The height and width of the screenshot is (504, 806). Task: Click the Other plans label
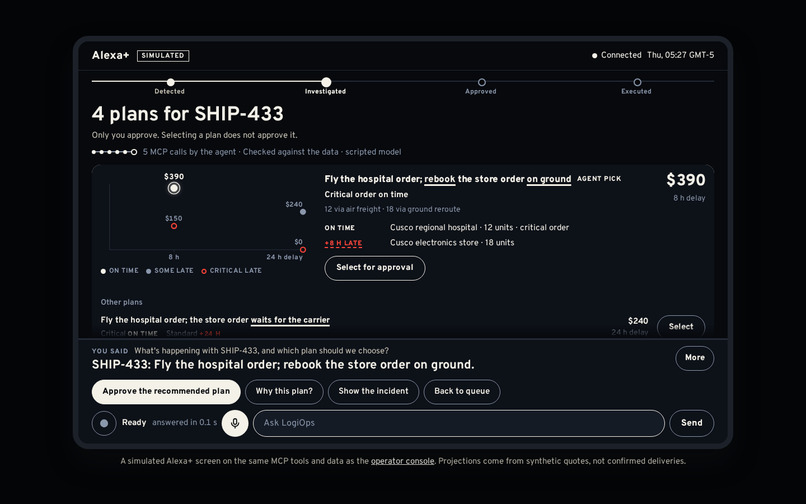[x=121, y=302]
